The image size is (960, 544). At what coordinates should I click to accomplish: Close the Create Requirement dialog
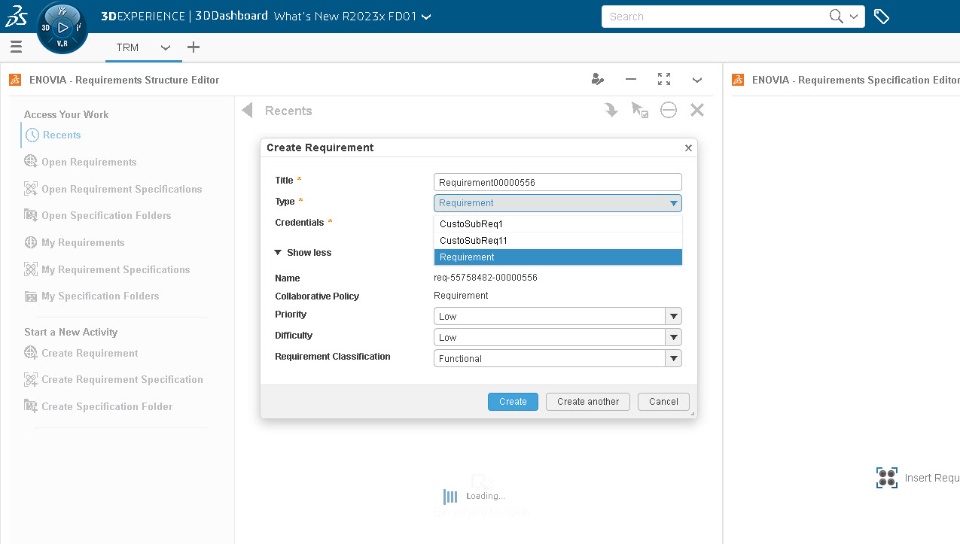coord(688,147)
